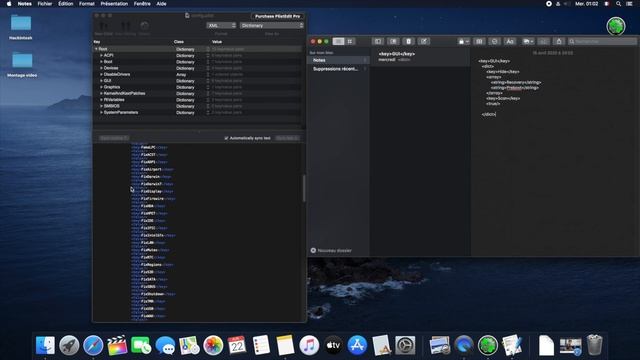
Task: Click Nouveau dossier button
Action: tap(331, 250)
